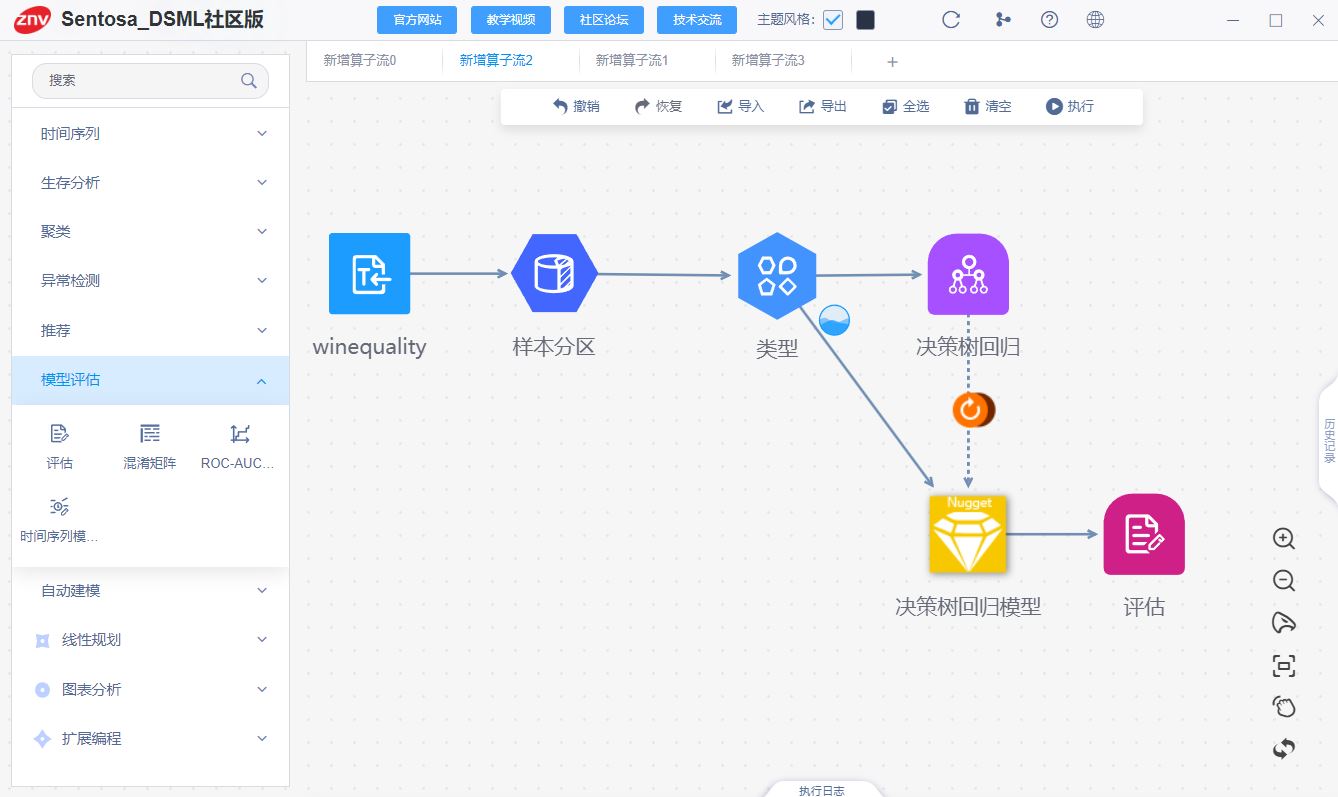The image size is (1338, 797).
Task: Click the search magnifier icon
Action: 249,81
